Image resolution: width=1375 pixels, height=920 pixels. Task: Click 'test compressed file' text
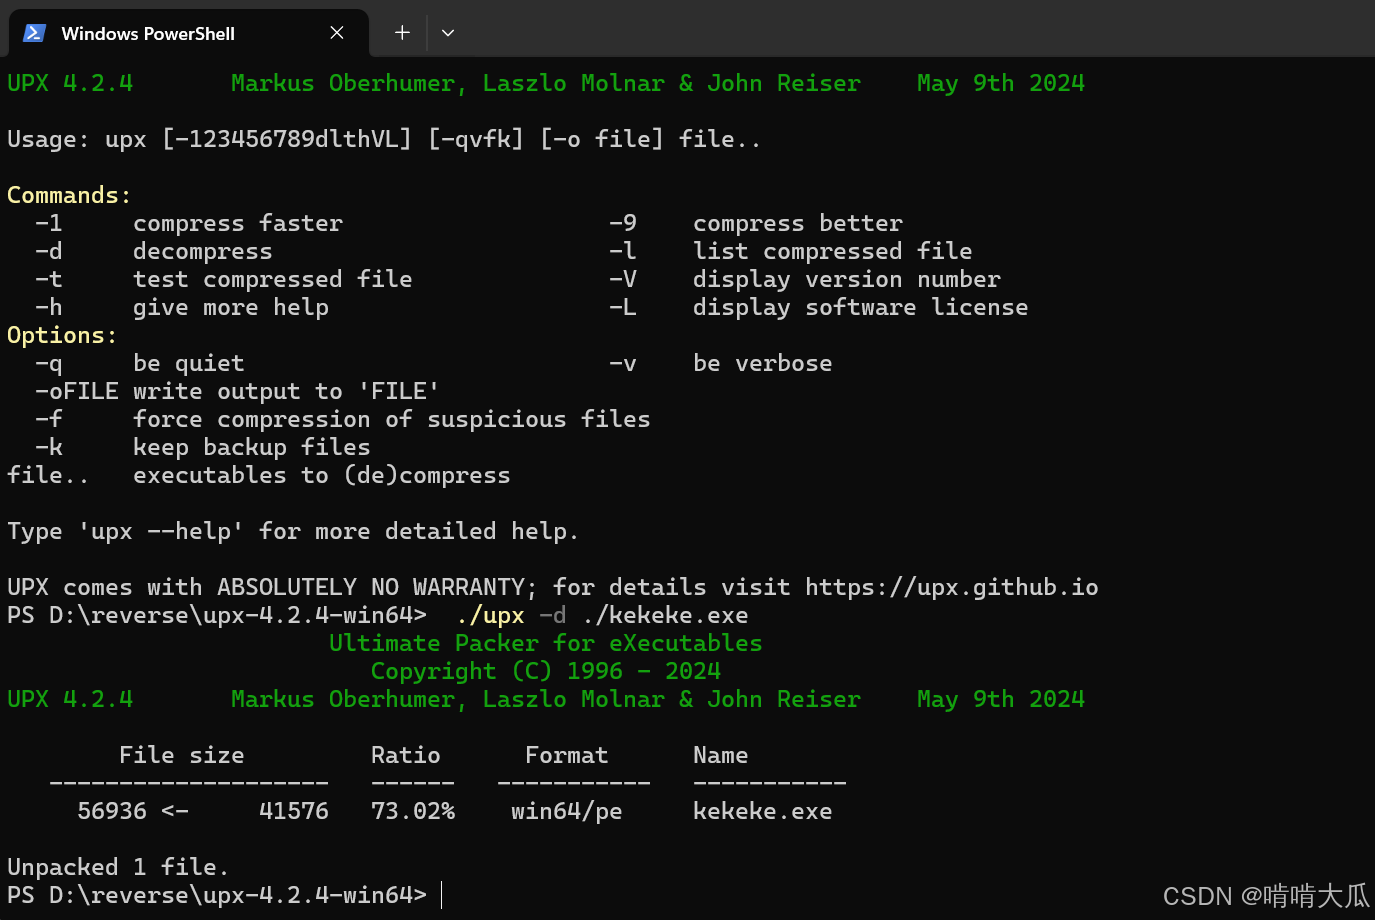tap(273, 279)
